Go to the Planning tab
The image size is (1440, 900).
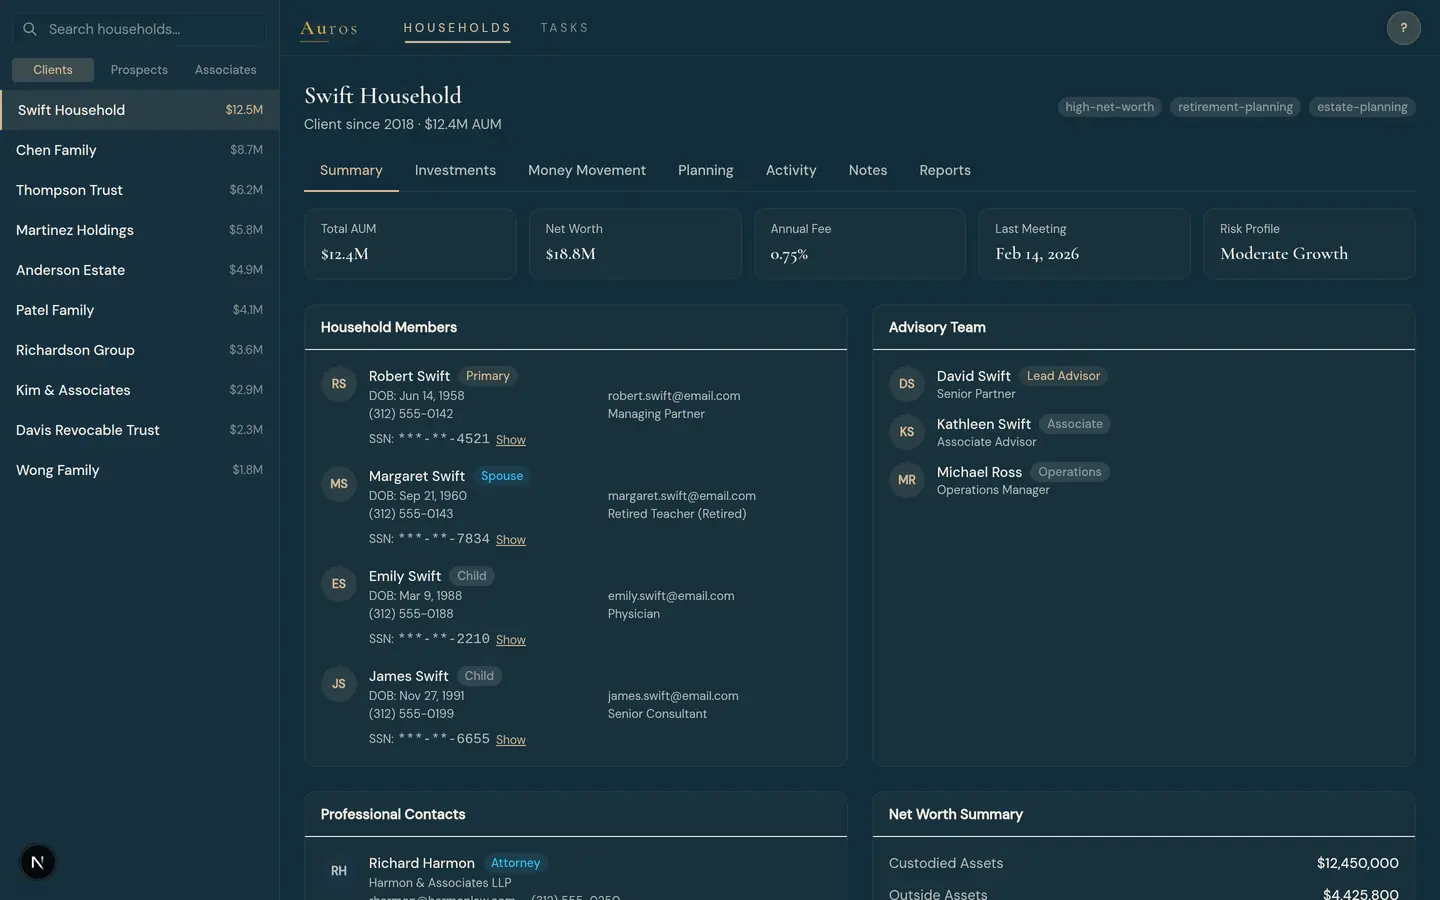click(706, 171)
